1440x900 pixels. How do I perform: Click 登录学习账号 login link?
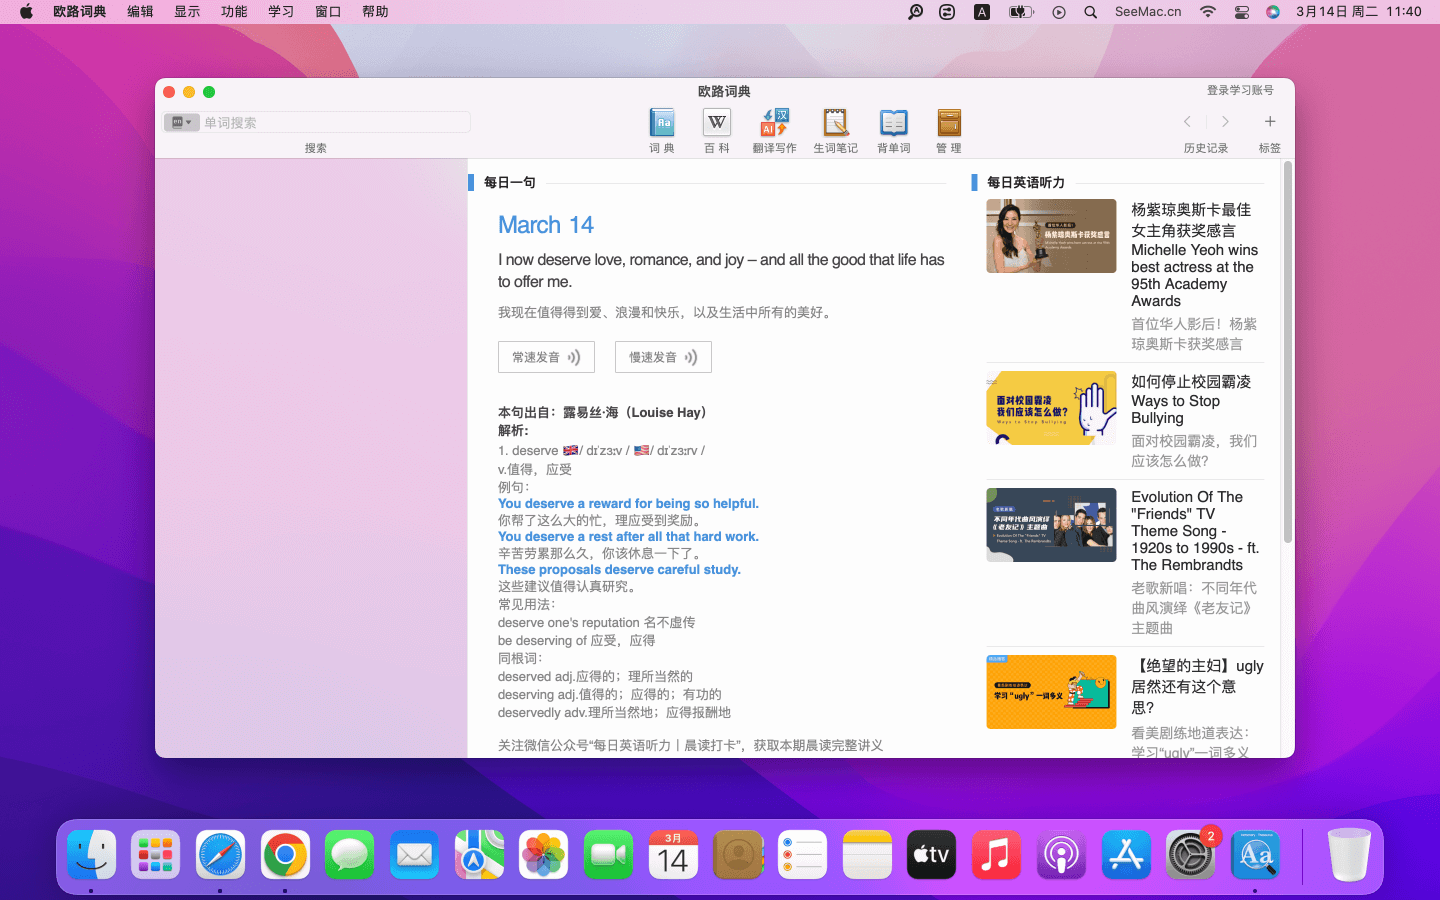point(1239,90)
